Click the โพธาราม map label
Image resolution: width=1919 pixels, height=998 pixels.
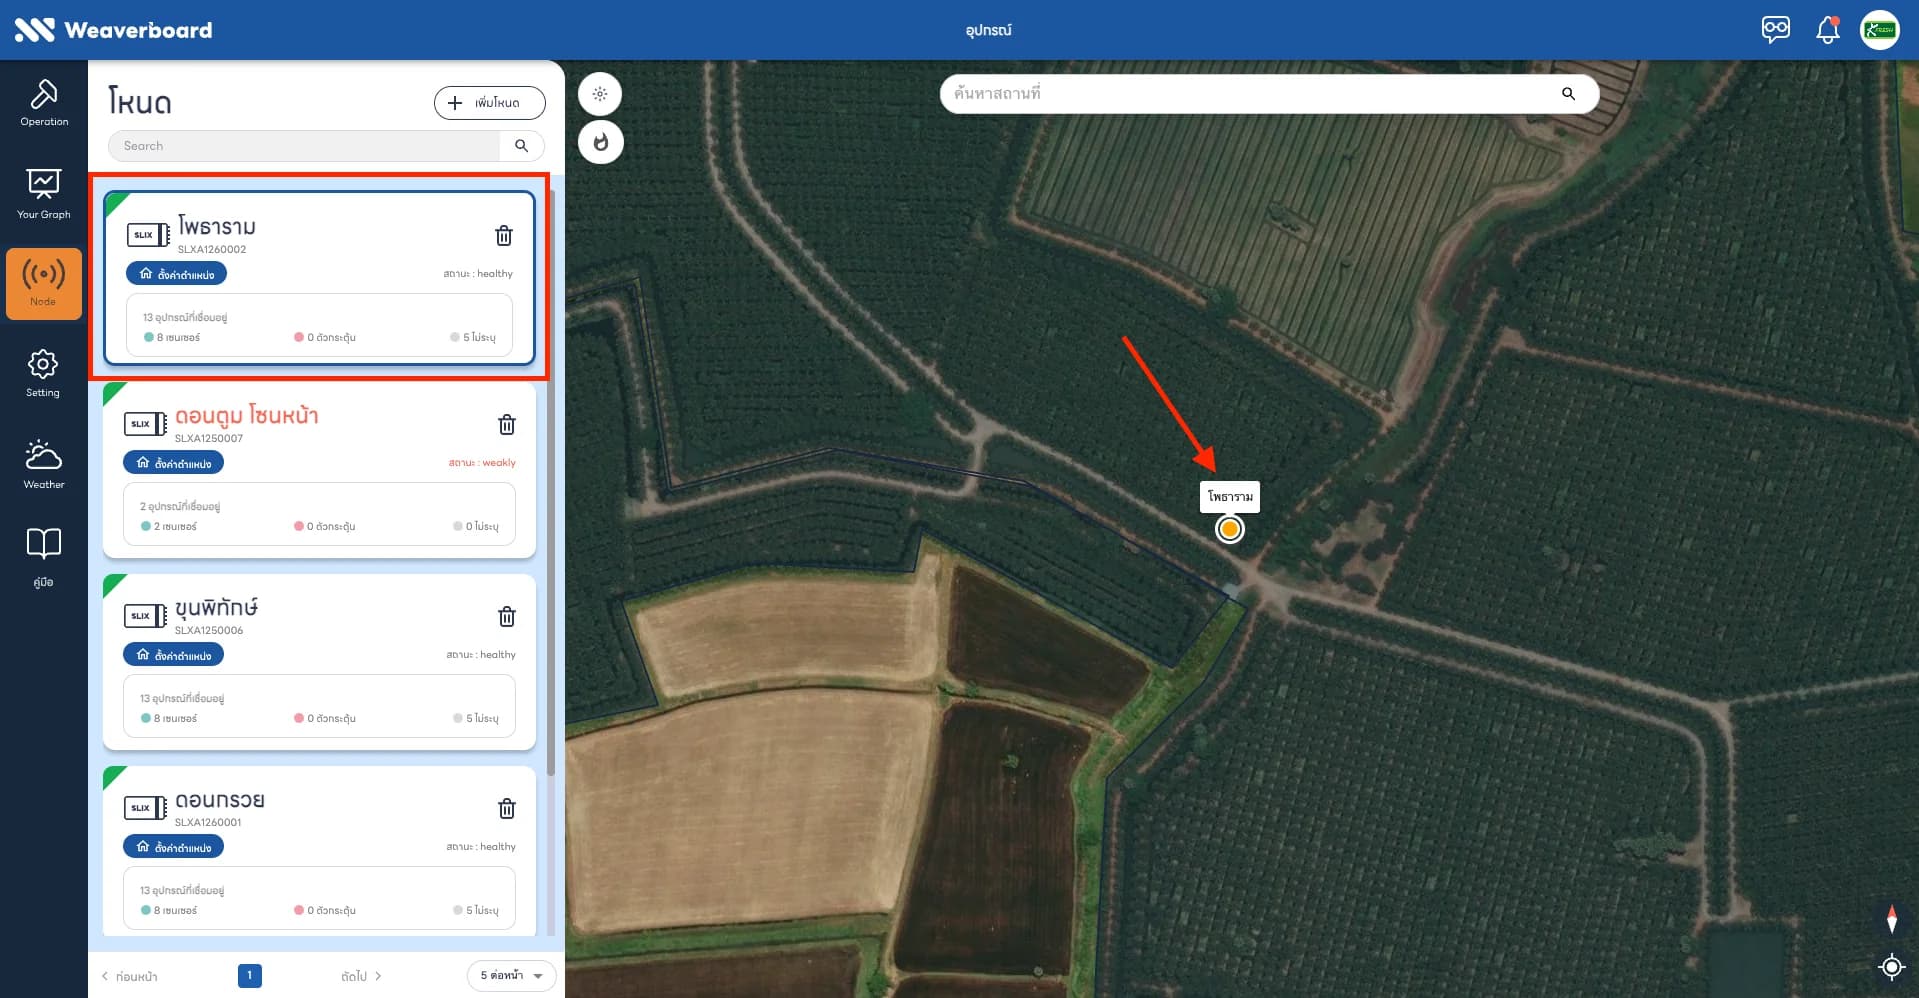pyautogui.click(x=1230, y=497)
